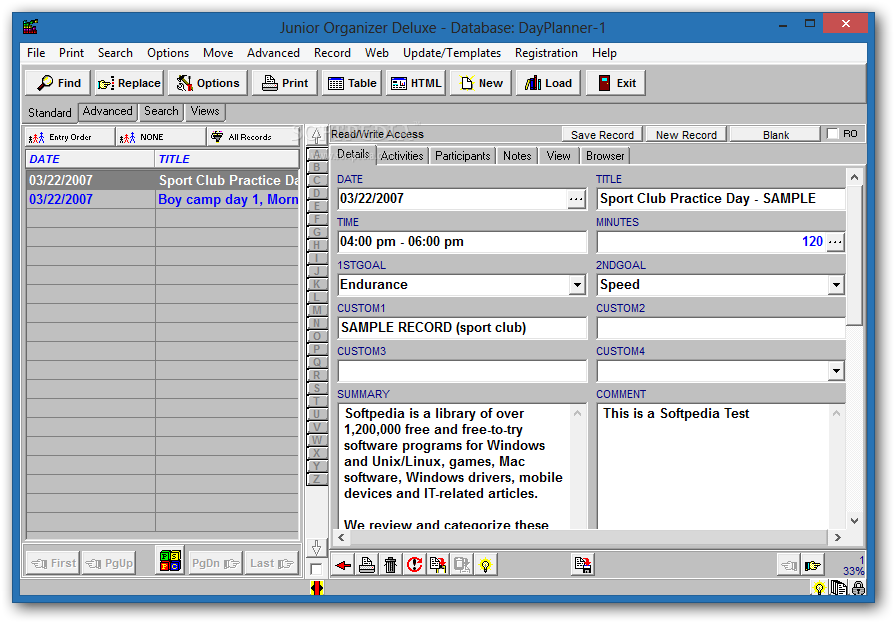The height and width of the screenshot is (623, 895).
Task: Go to previous record hand icon
Action: 789,565
